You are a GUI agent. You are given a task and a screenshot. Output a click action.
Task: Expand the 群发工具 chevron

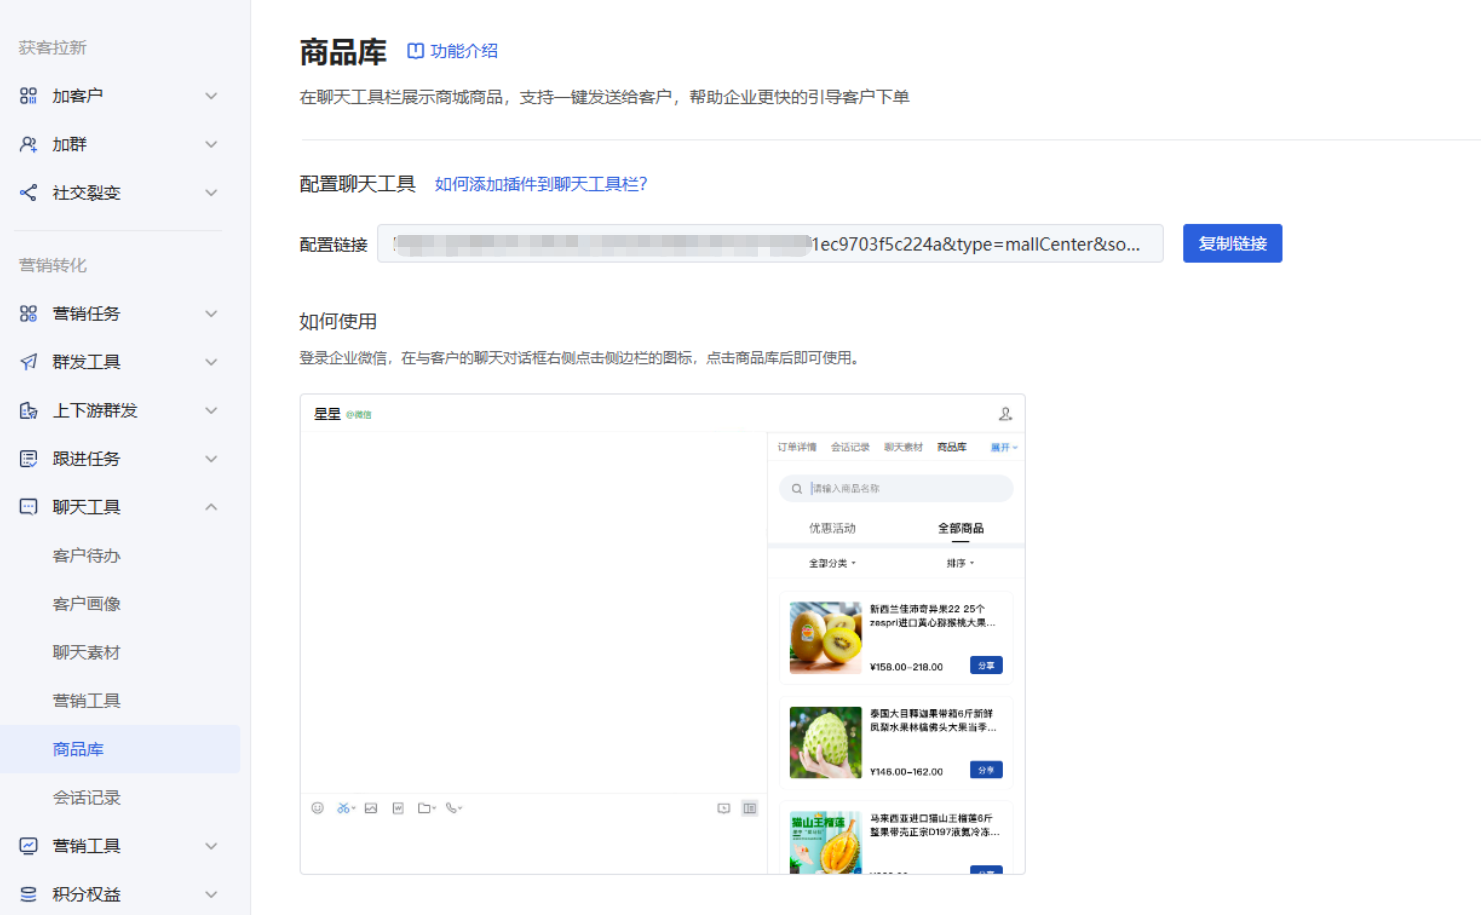(x=211, y=362)
